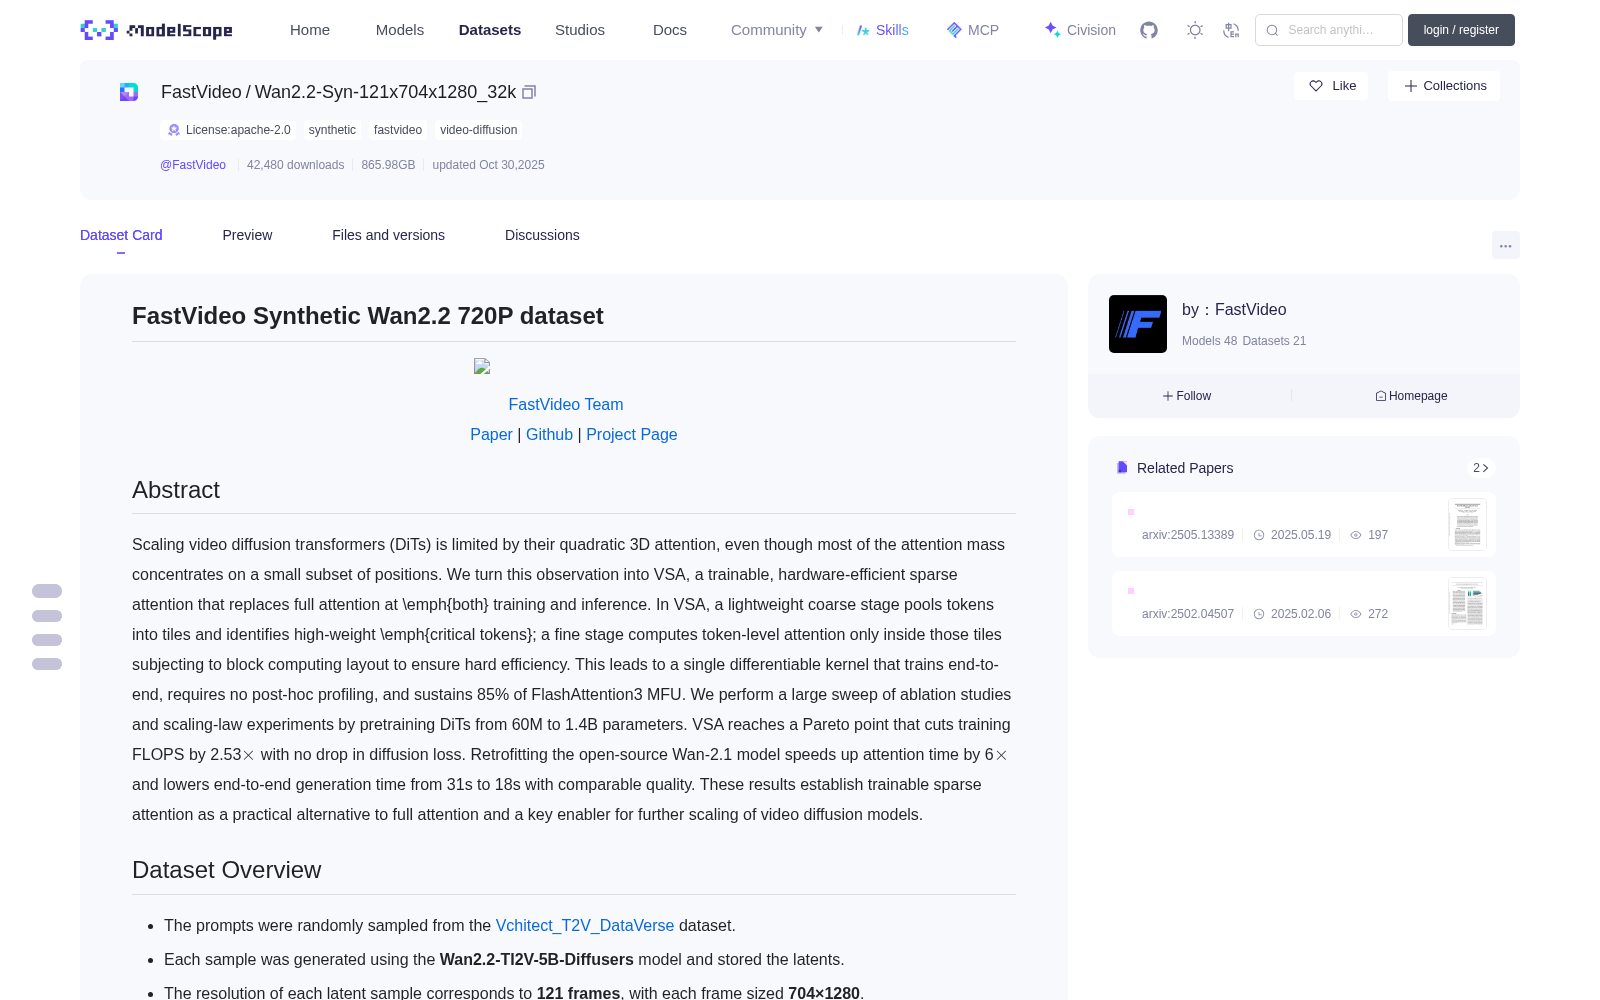The height and width of the screenshot is (1000, 1600).
Task: Open the Docs section
Action: coord(670,30)
